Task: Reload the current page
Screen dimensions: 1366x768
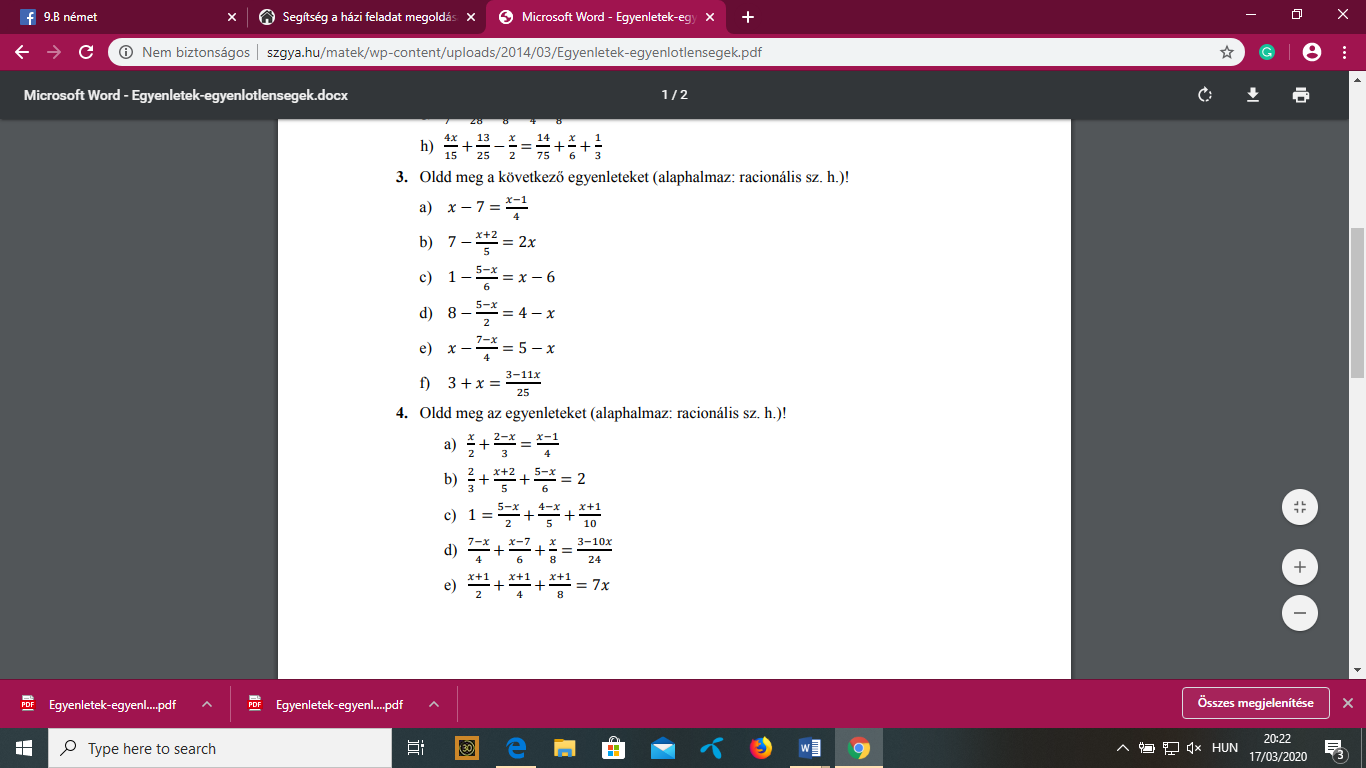Action: coord(87,52)
